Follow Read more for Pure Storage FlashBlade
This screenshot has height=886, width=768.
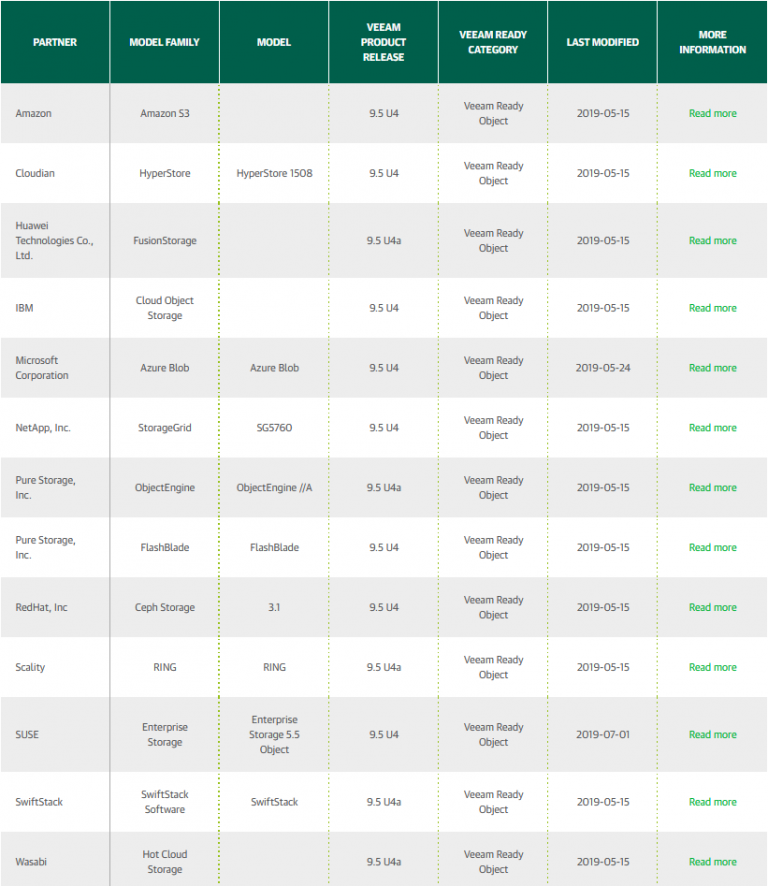pos(712,548)
